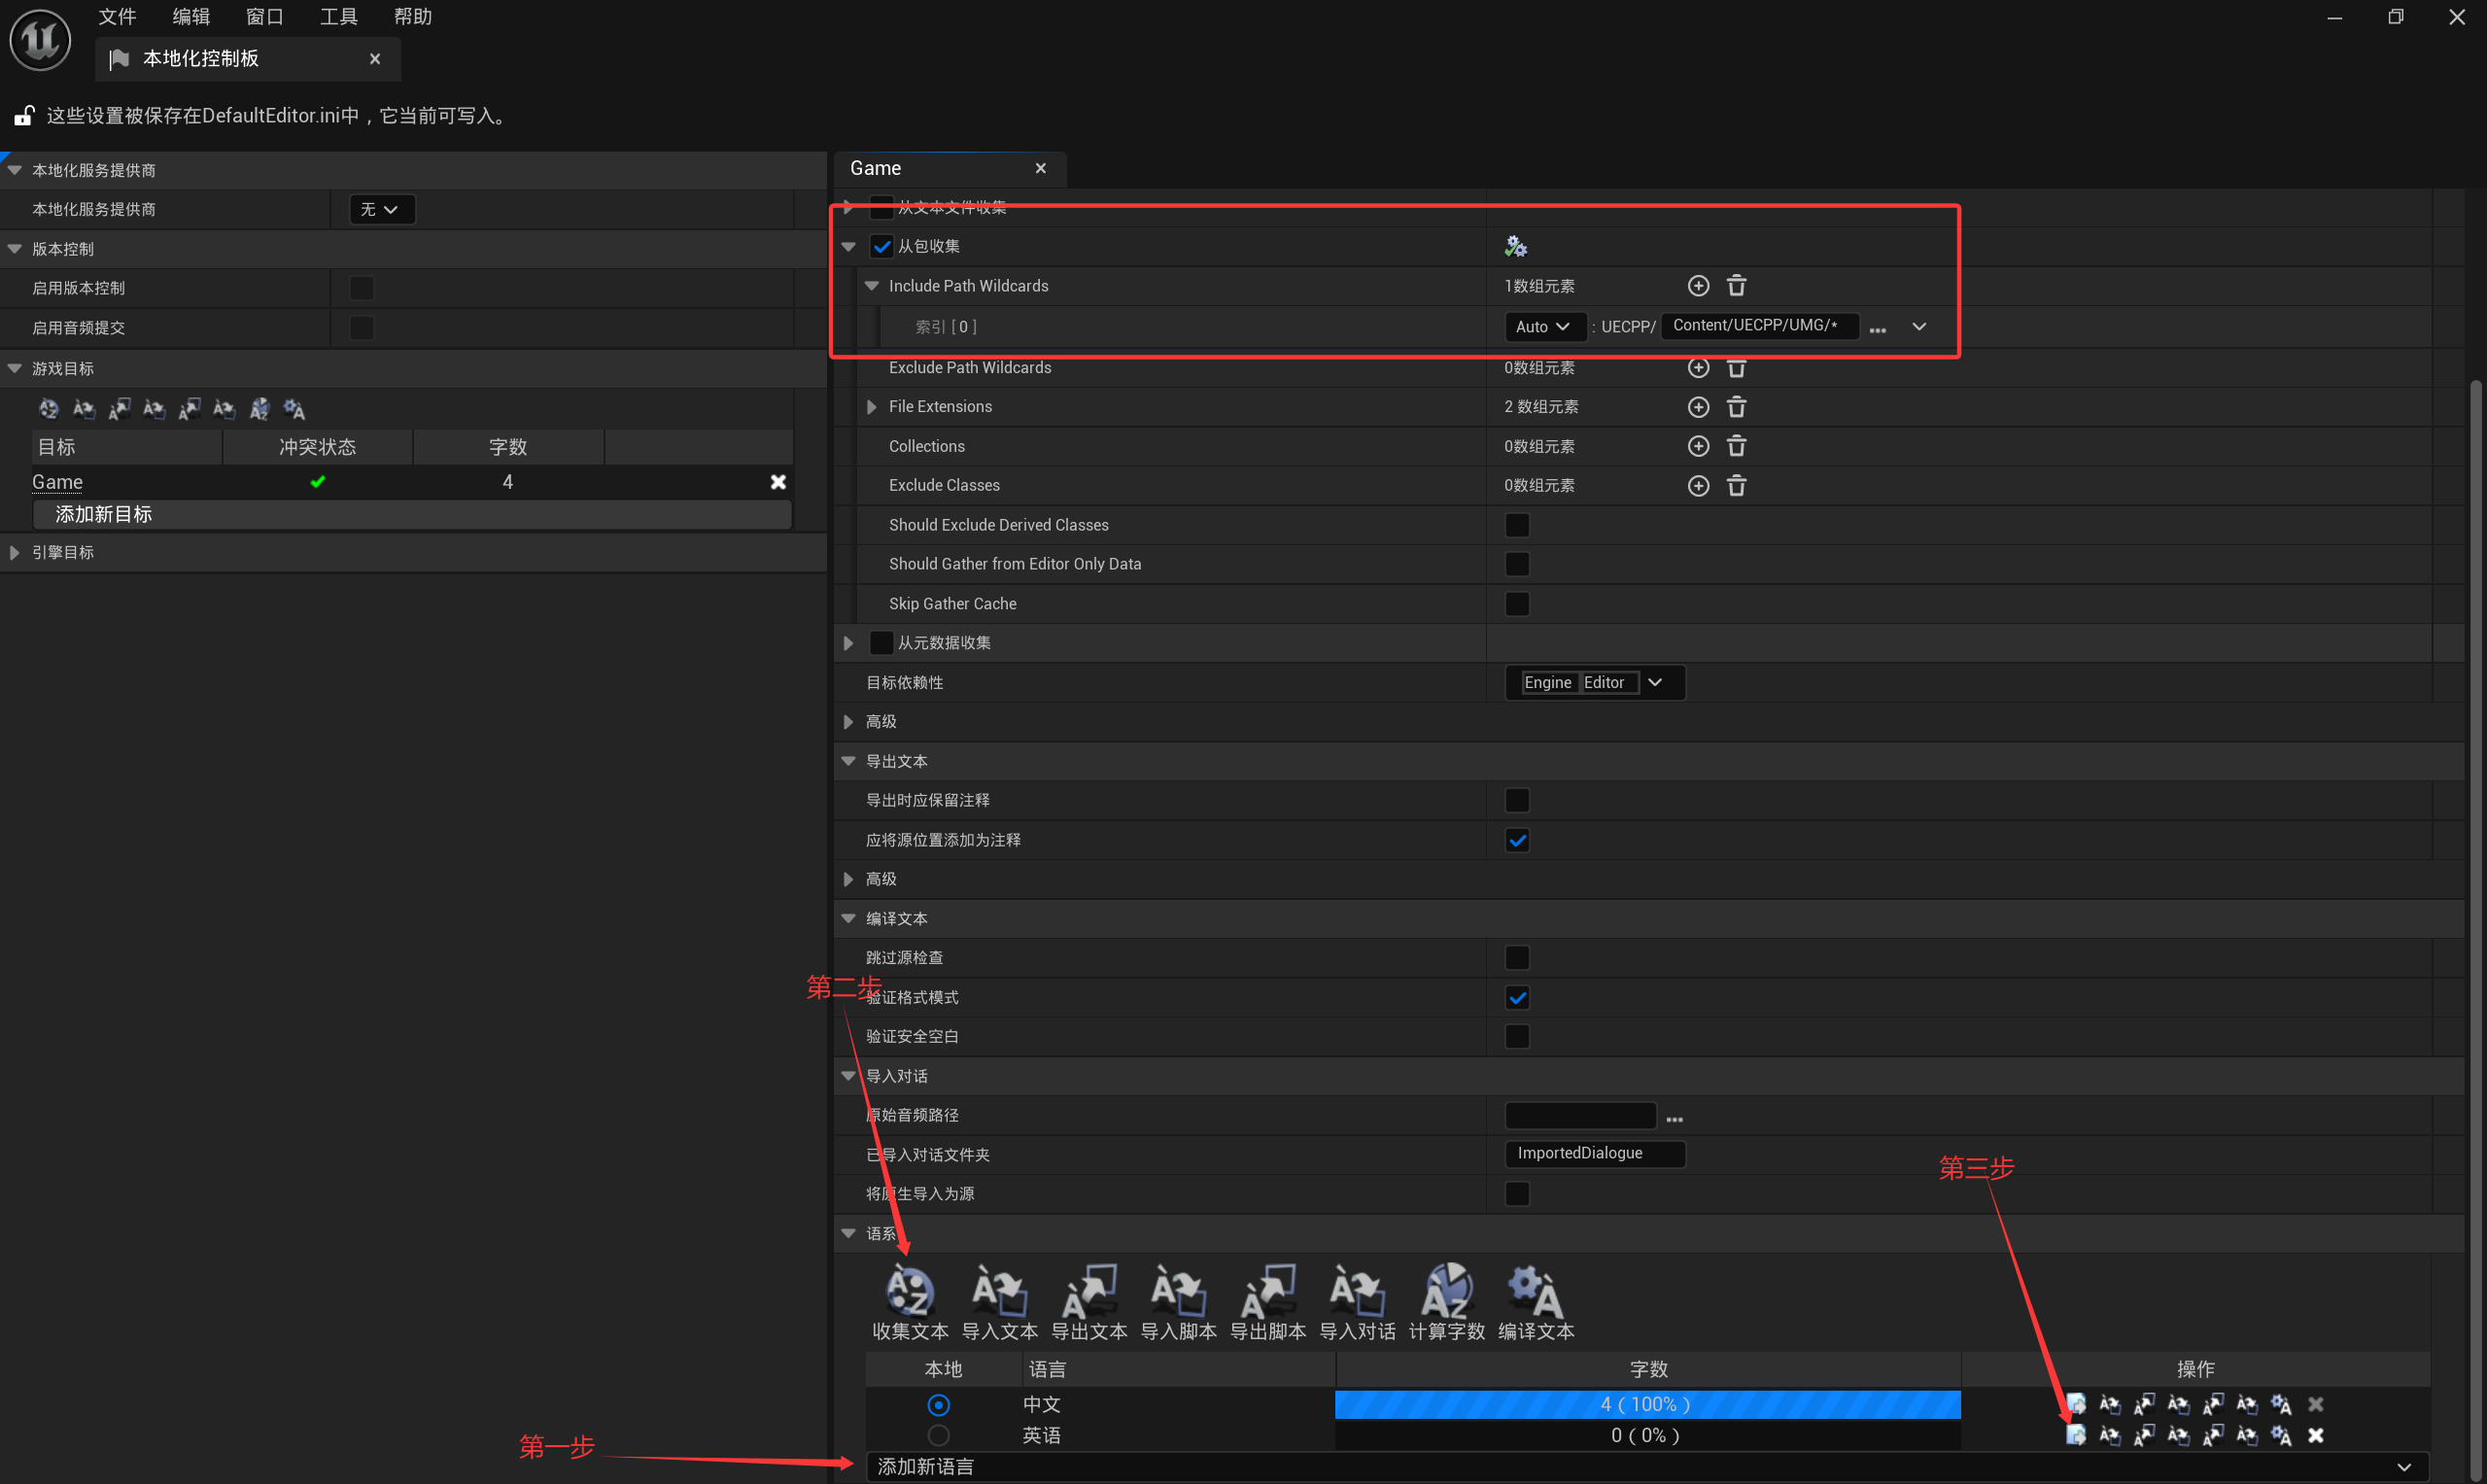Image resolution: width=2487 pixels, height=1484 pixels.
Task: Select 英语 as native language radio
Action: (937, 1435)
